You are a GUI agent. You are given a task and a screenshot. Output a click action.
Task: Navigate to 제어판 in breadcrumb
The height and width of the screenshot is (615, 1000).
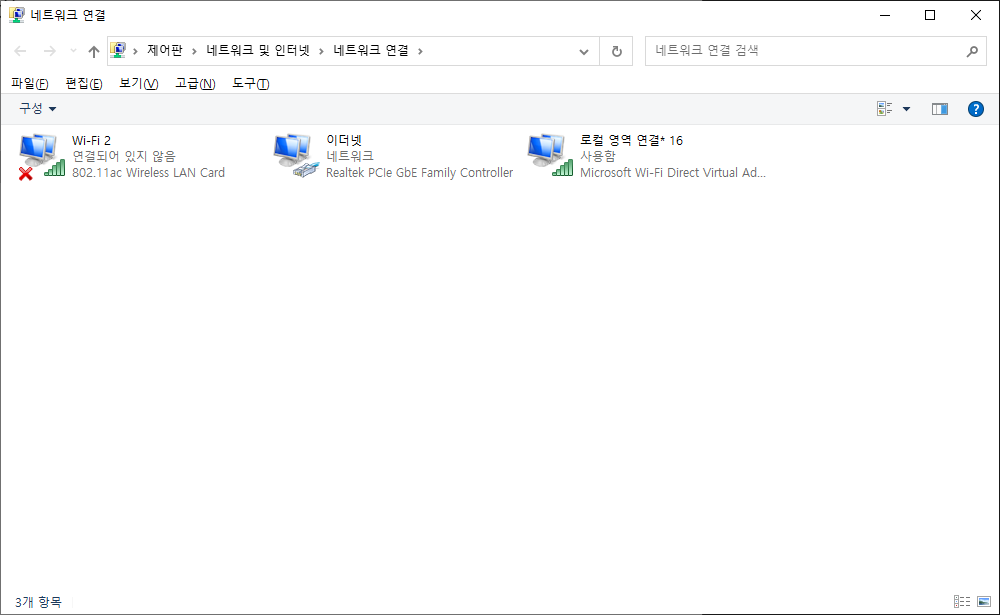click(x=165, y=50)
